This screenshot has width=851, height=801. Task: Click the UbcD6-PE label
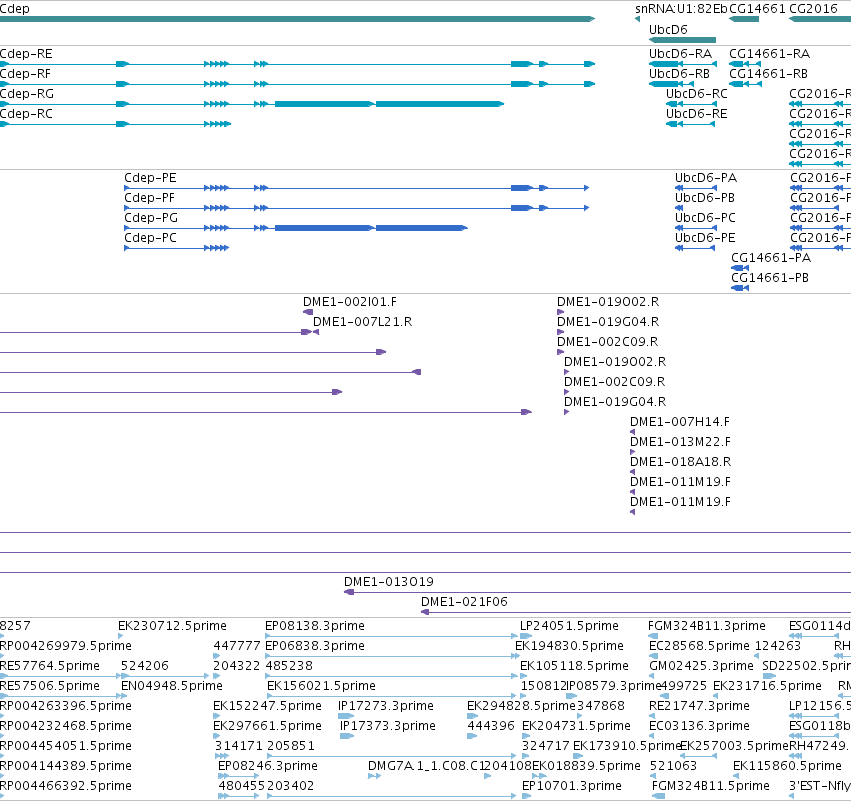coord(706,238)
